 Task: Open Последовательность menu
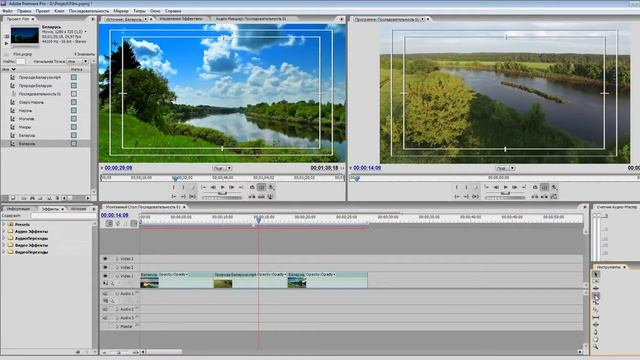click(x=89, y=11)
